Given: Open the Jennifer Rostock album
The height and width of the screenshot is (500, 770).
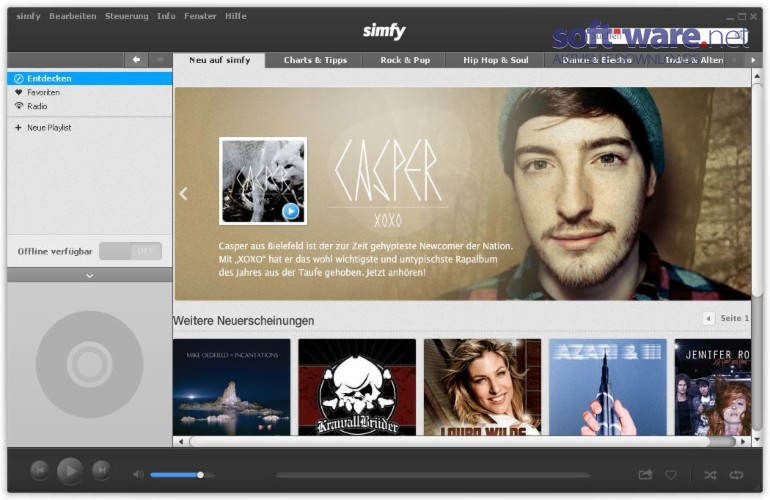Looking at the screenshot, I should pyautogui.click(x=713, y=387).
